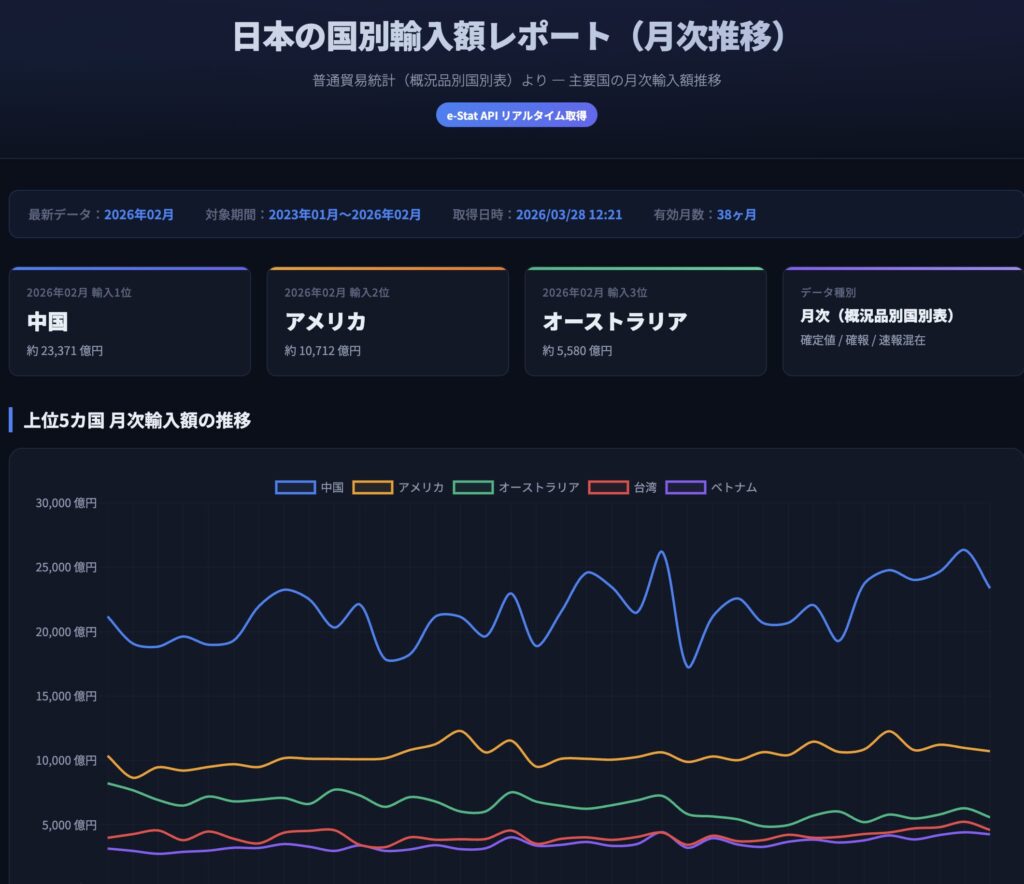Toggle the ベトナム legend item
The width and height of the screenshot is (1024, 884).
[712, 487]
